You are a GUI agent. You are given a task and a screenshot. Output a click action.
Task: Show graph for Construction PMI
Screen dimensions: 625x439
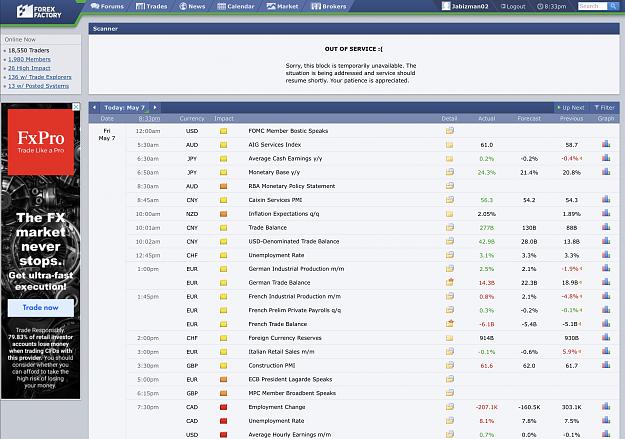tap(606, 365)
